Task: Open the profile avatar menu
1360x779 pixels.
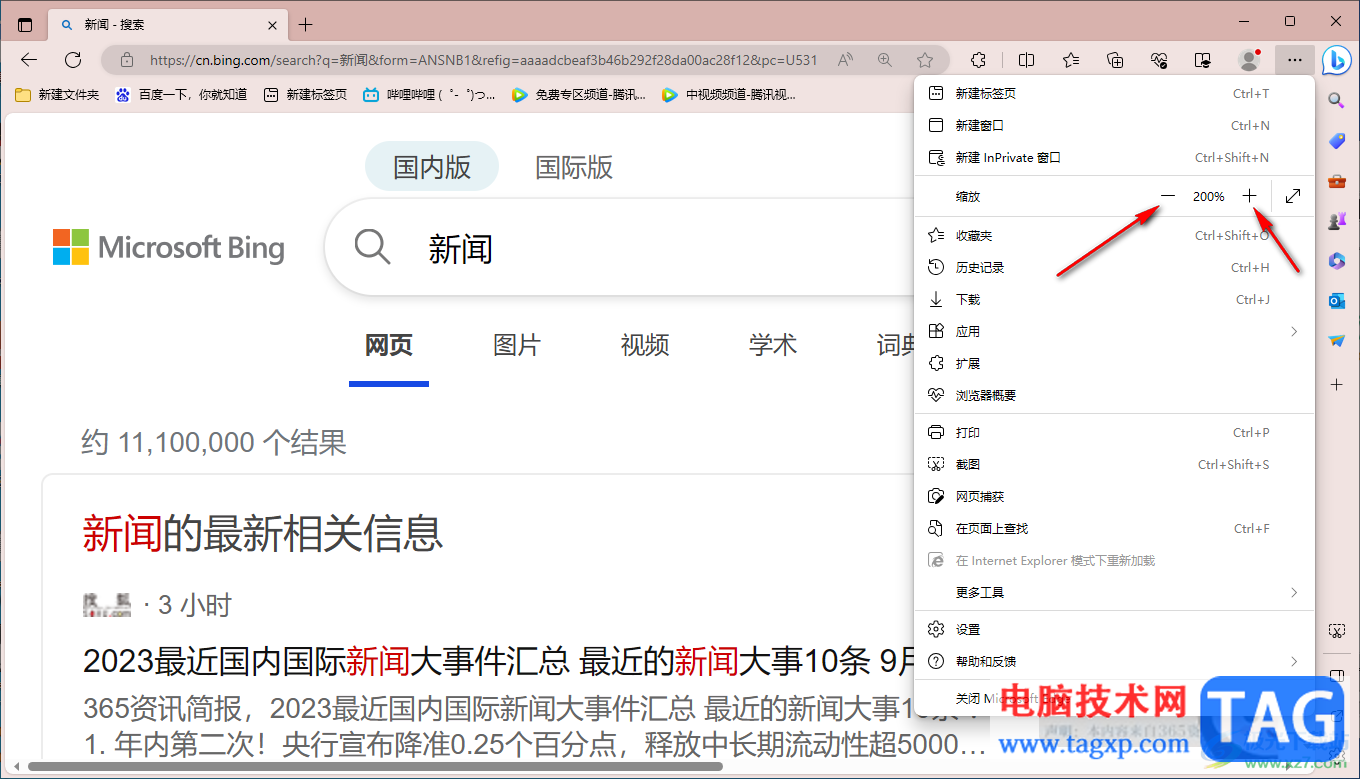Action: tap(1249, 60)
